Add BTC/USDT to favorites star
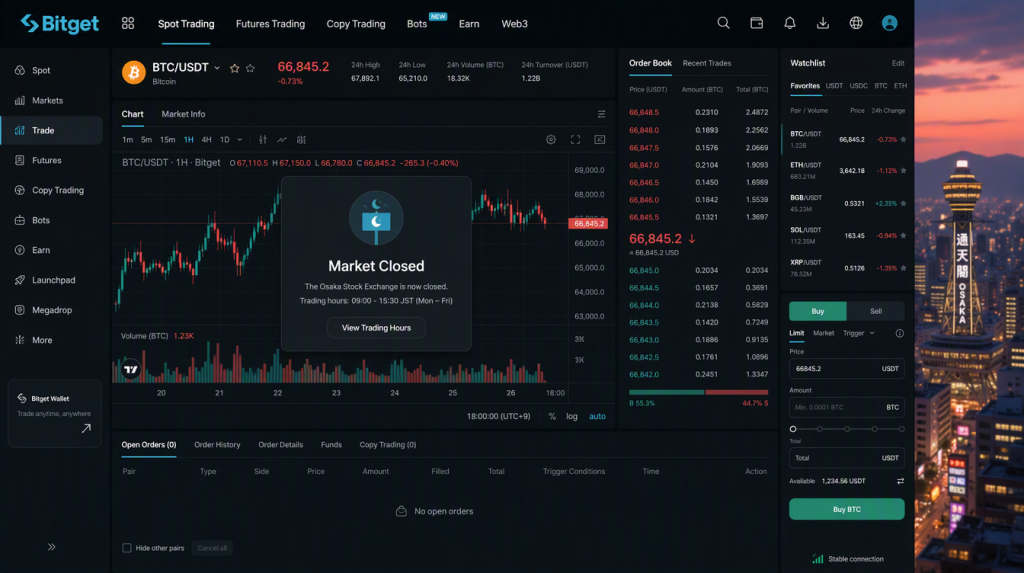The width and height of the screenshot is (1024, 573). (x=234, y=68)
